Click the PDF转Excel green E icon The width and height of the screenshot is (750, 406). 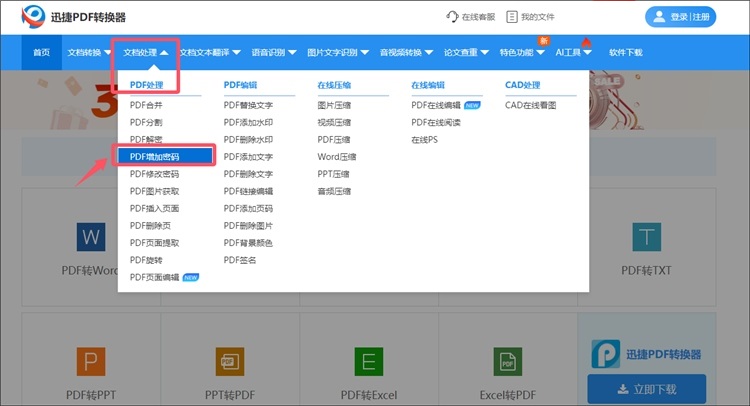click(x=369, y=361)
